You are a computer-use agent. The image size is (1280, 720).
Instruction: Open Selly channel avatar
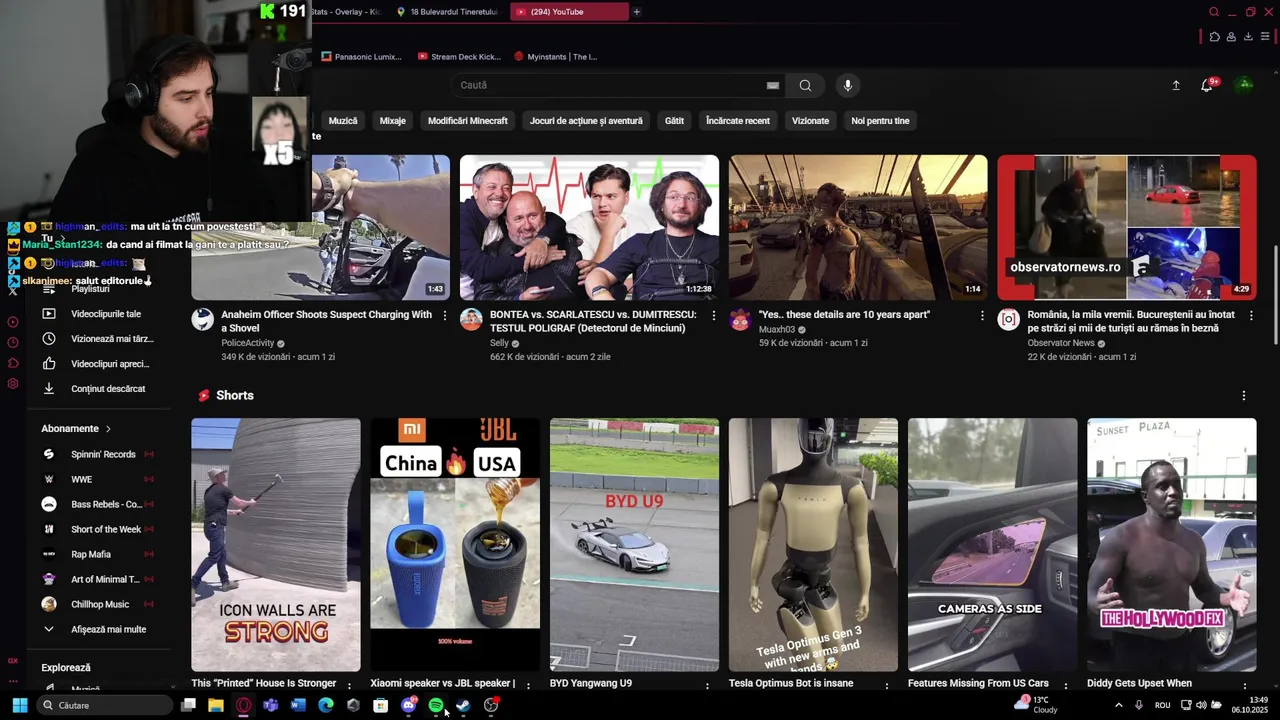[x=471, y=319]
